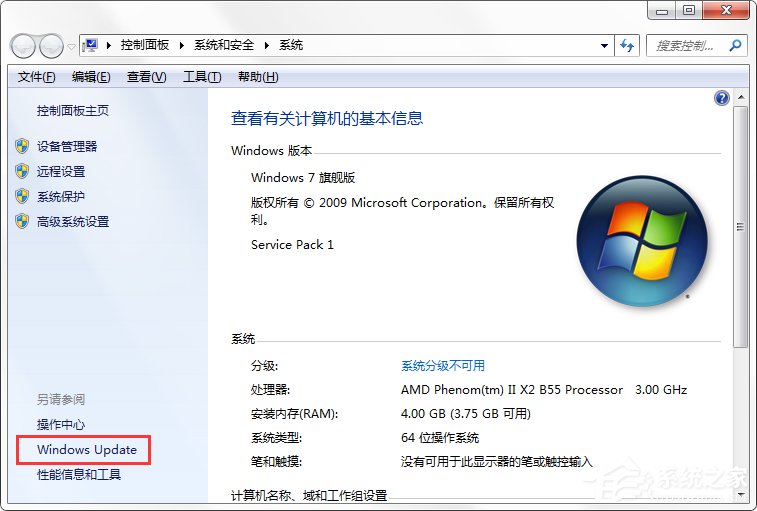Click the back navigation arrow button
757x511 pixels.
click(x=23, y=46)
